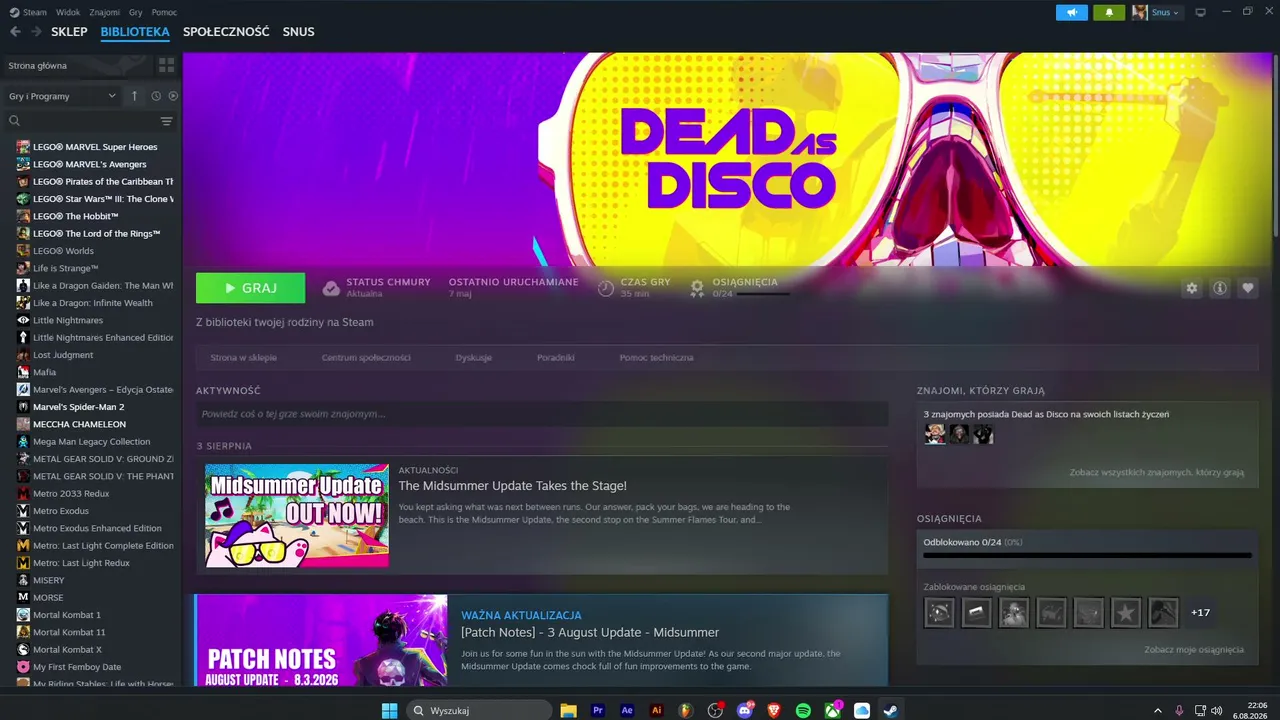Sort library with the up arrow button
Viewport: 1280px width, 720px height.
pyautogui.click(x=135, y=96)
